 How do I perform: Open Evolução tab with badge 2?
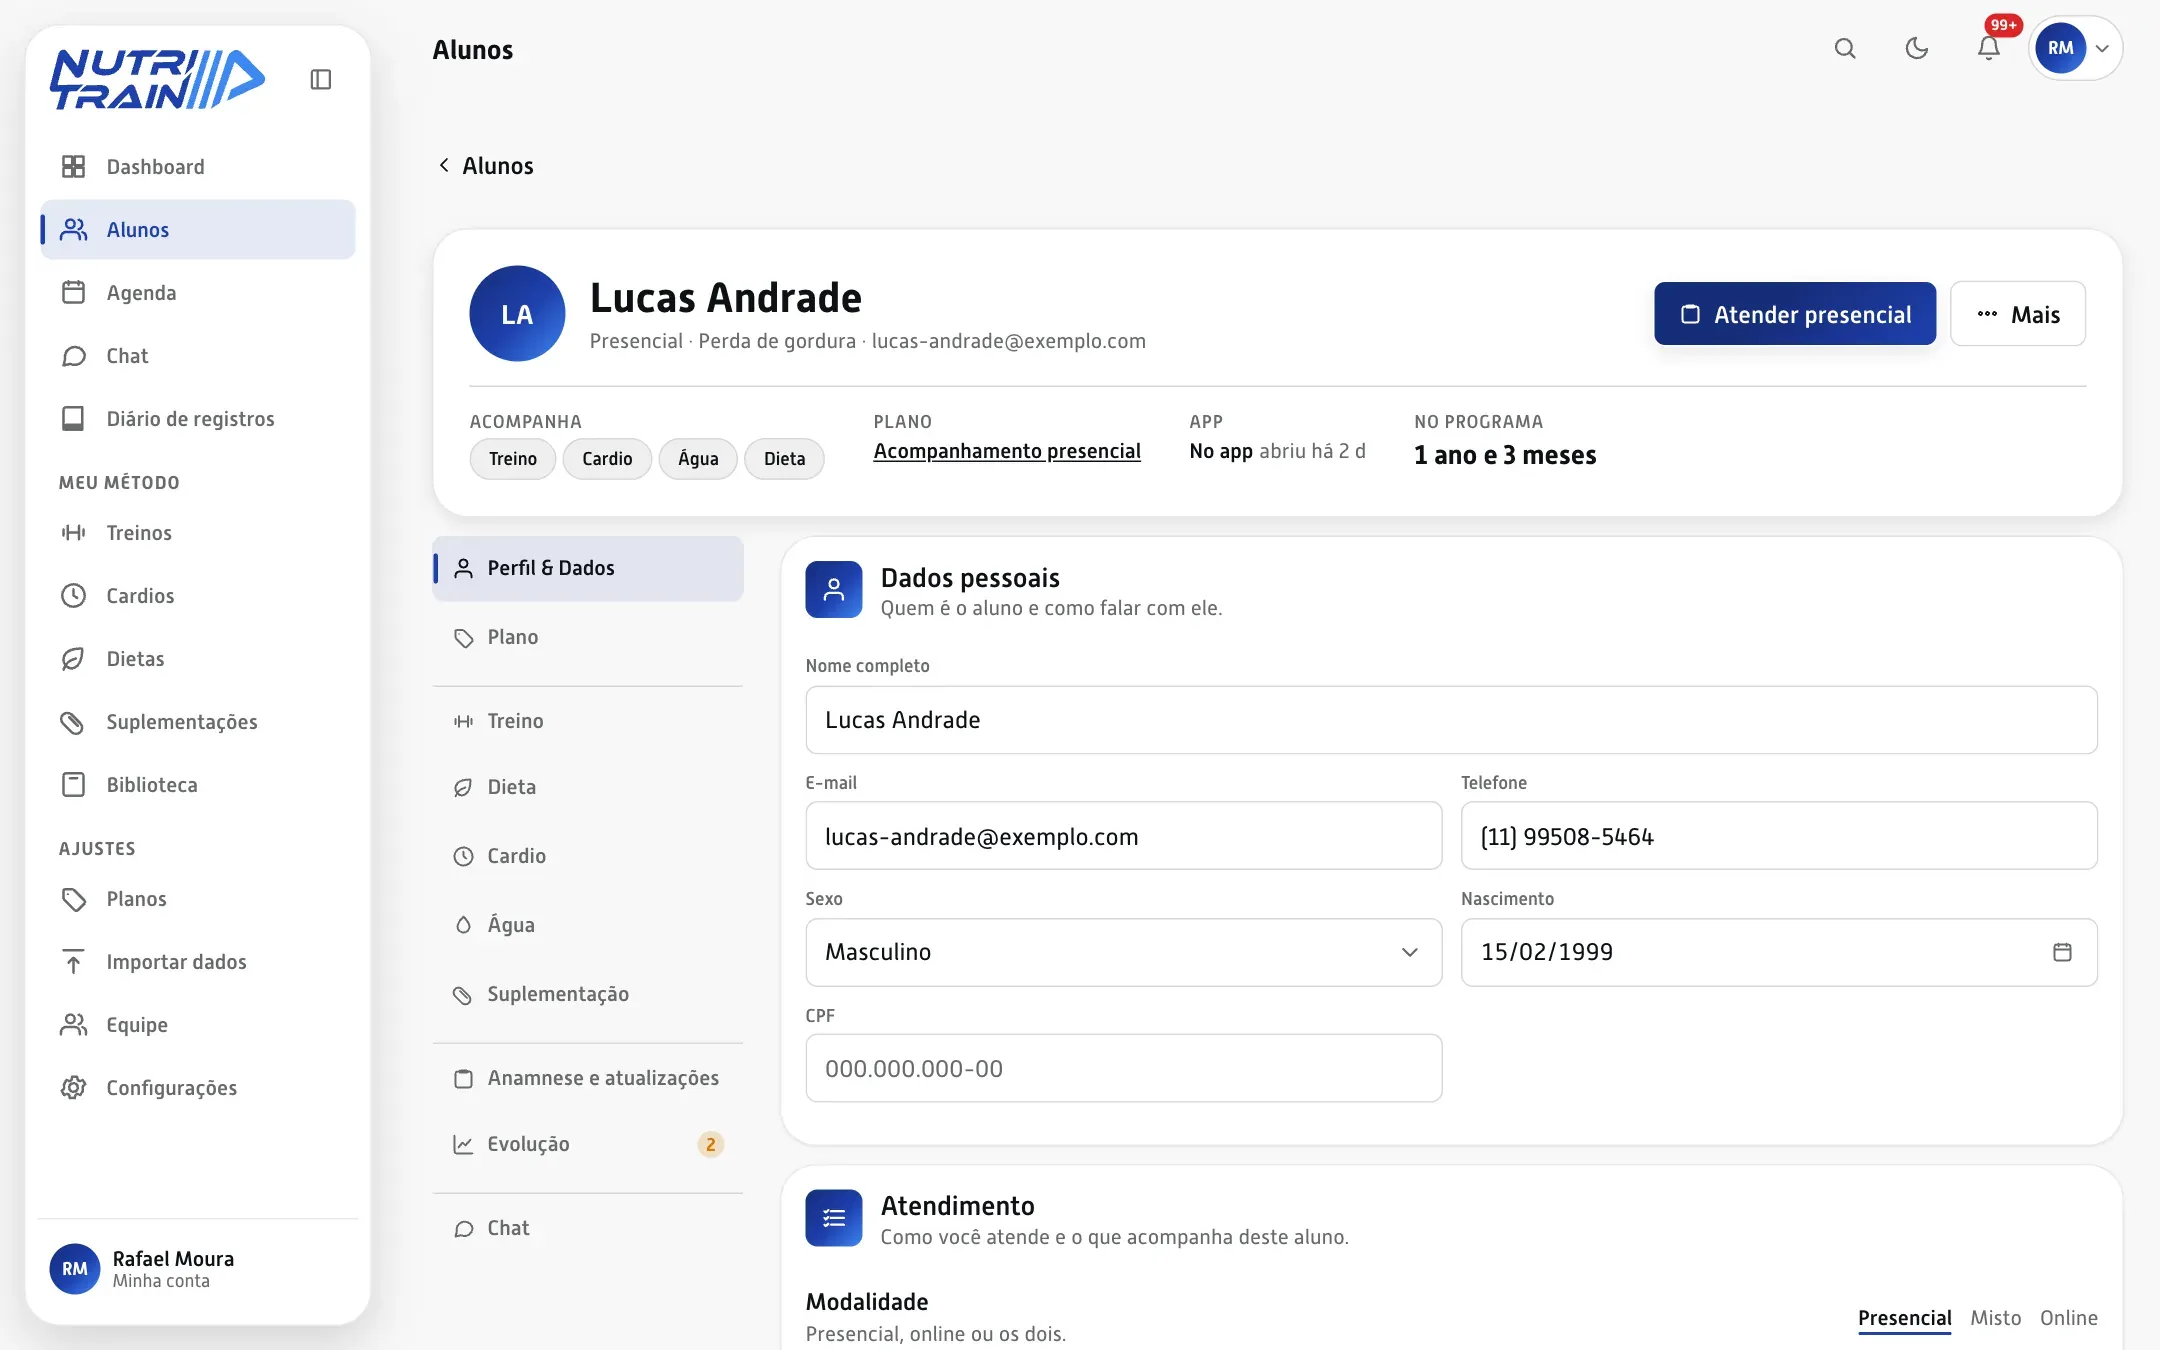click(x=588, y=1144)
